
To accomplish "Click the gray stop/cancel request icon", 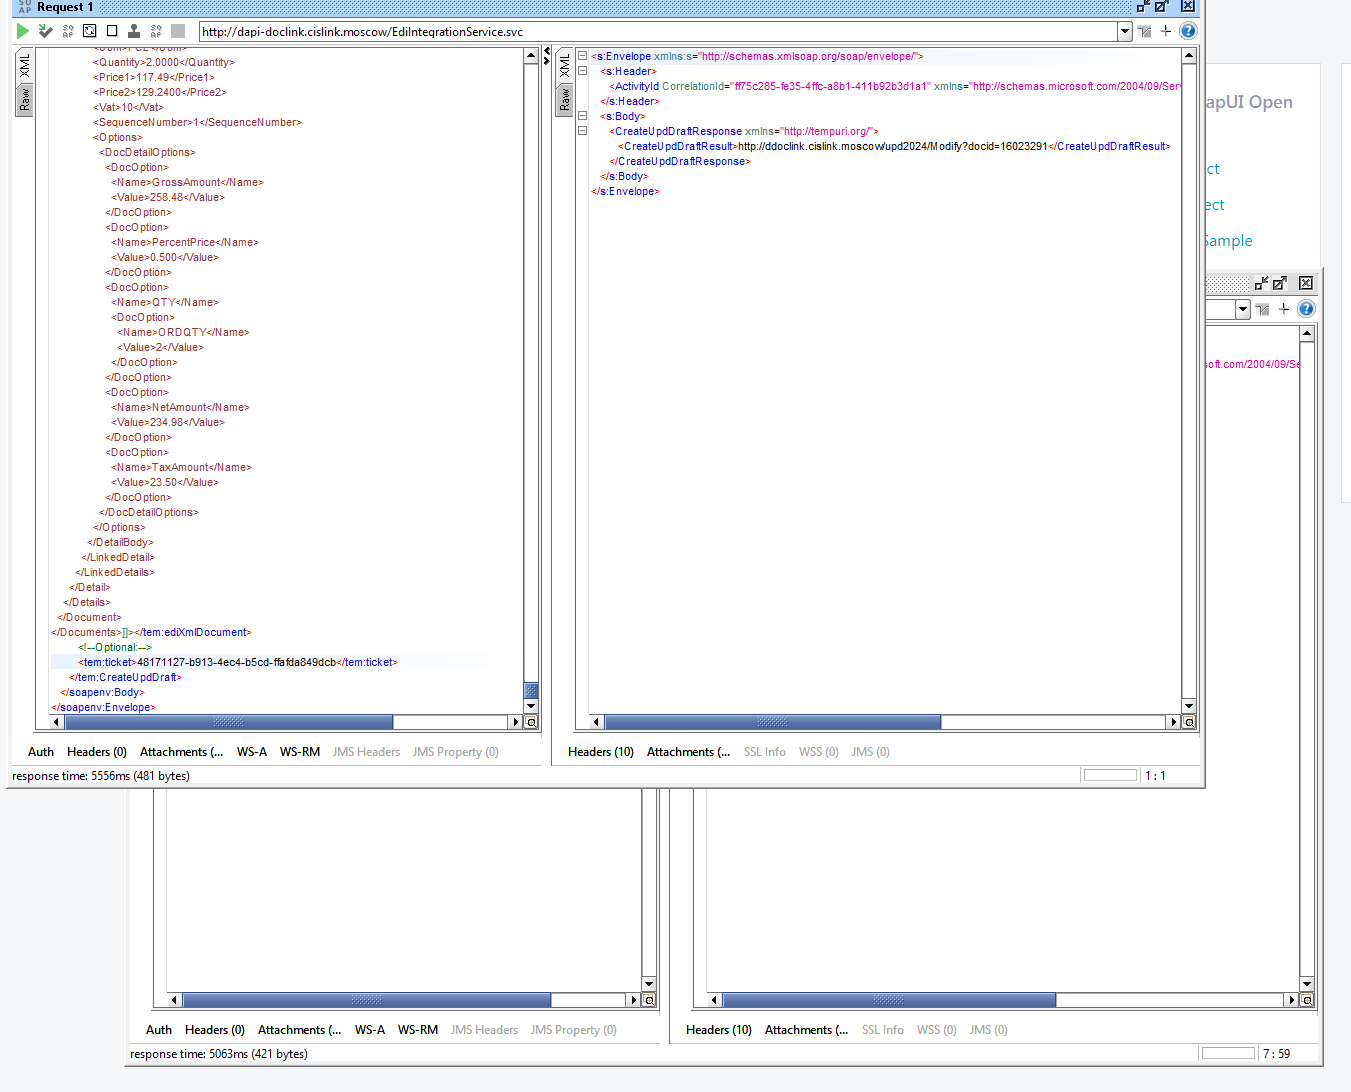I will (x=178, y=31).
